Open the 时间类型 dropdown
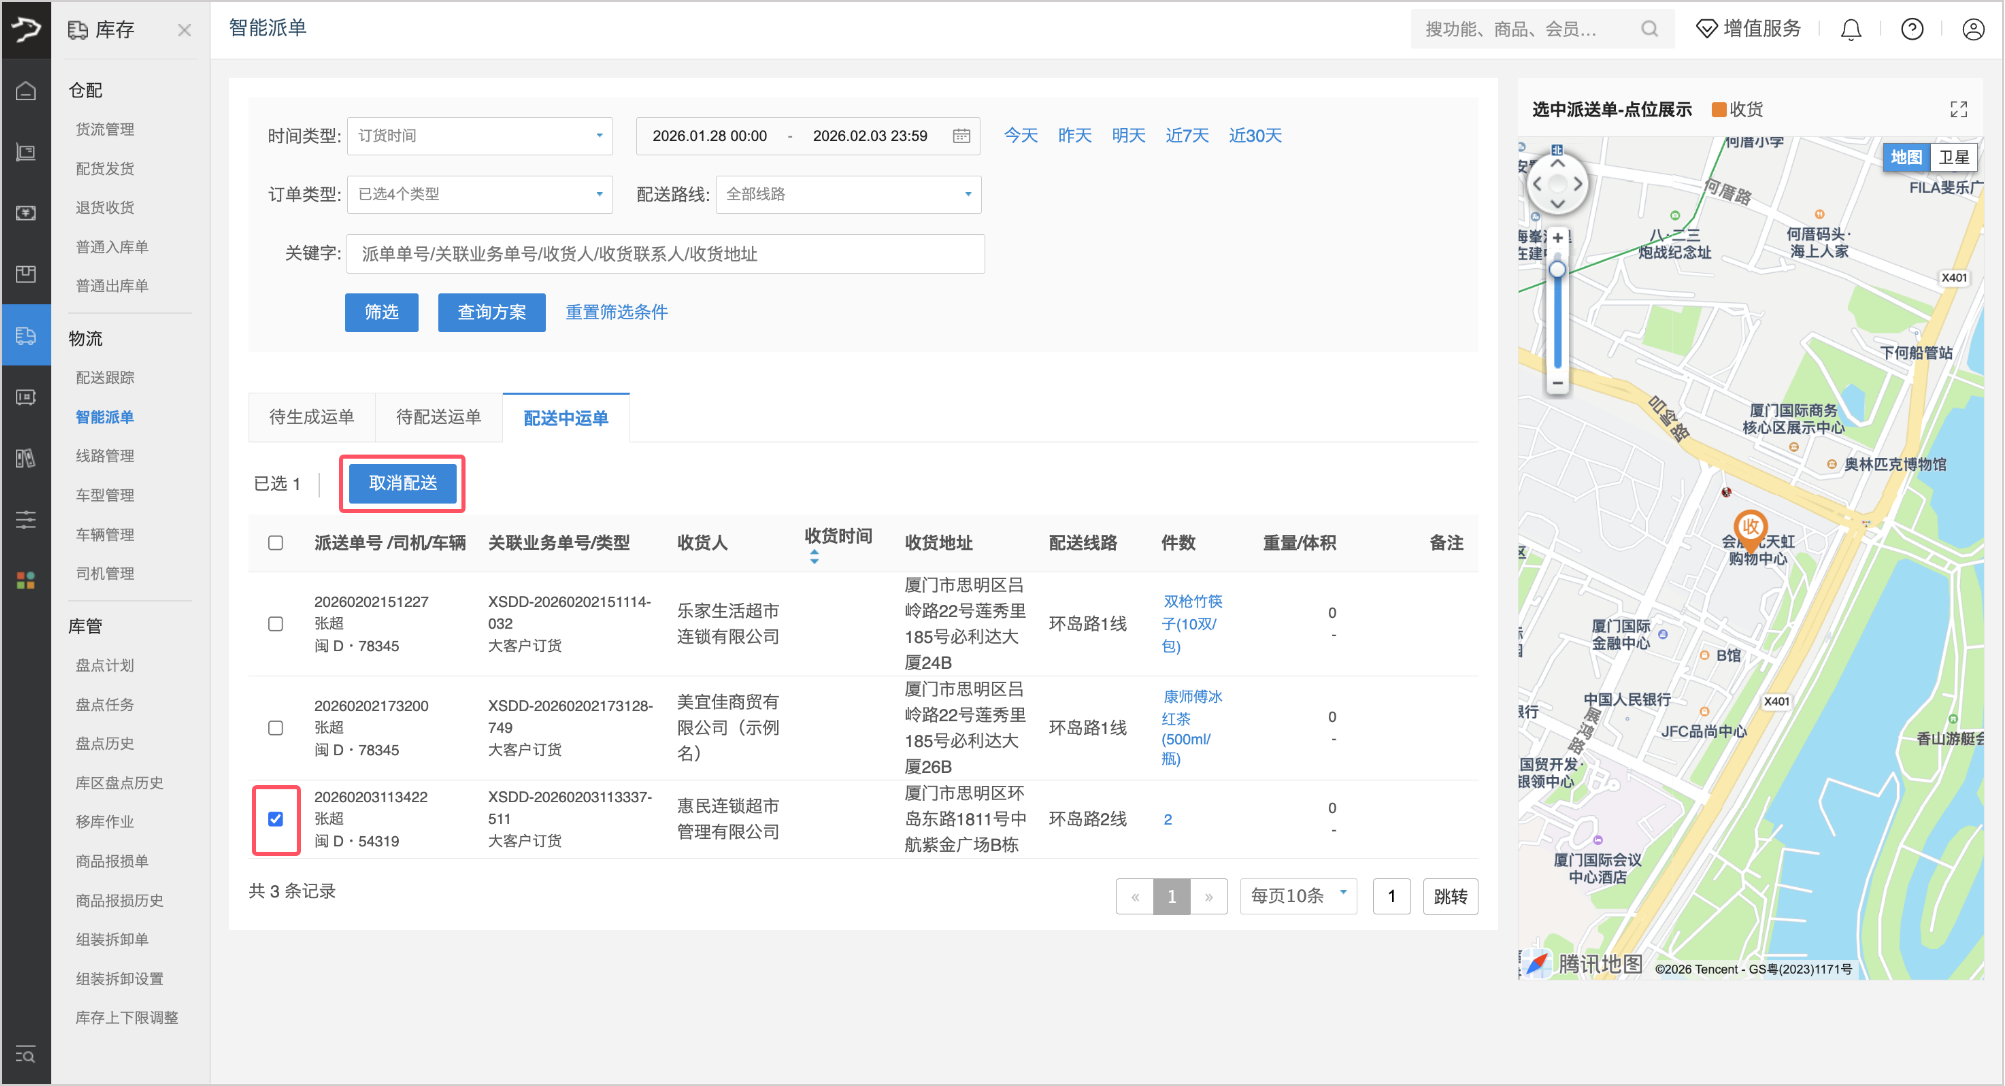2005x1086 pixels. point(480,136)
